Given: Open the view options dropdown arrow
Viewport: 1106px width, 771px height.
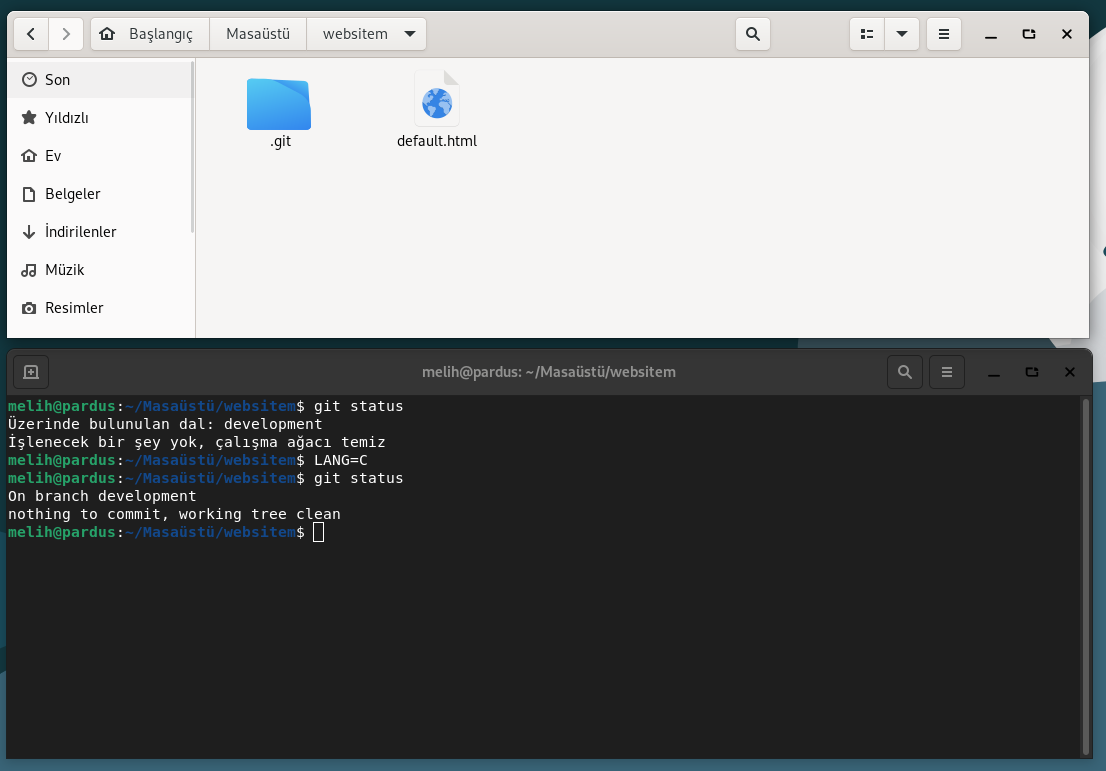Looking at the screenshot, I should [x=901, y=34].
